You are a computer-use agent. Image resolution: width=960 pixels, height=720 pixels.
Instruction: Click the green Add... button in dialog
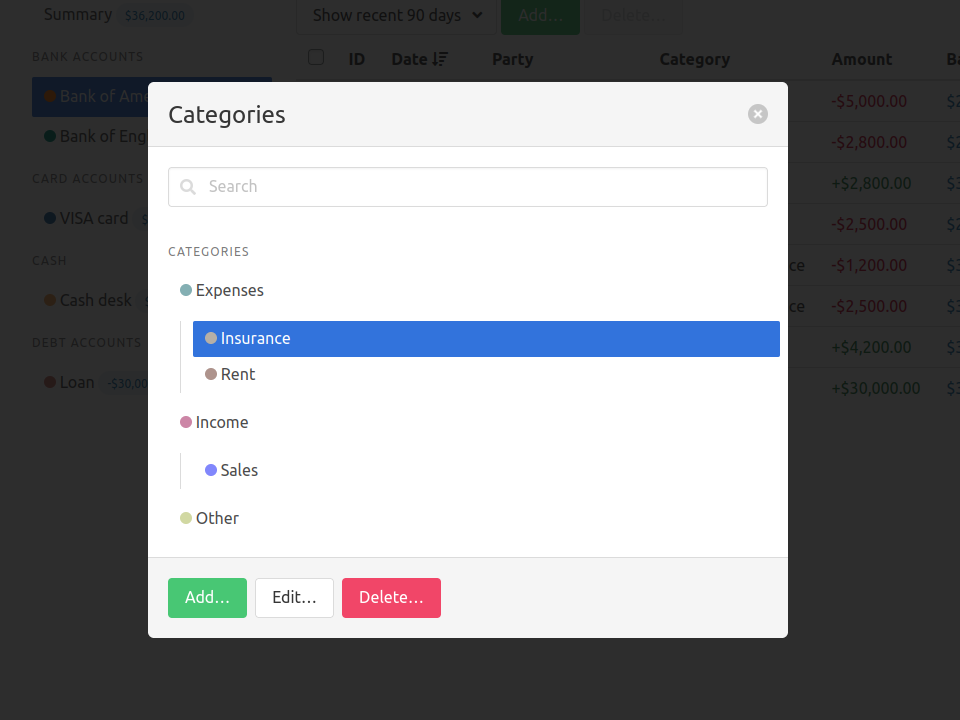pos(207,598)
